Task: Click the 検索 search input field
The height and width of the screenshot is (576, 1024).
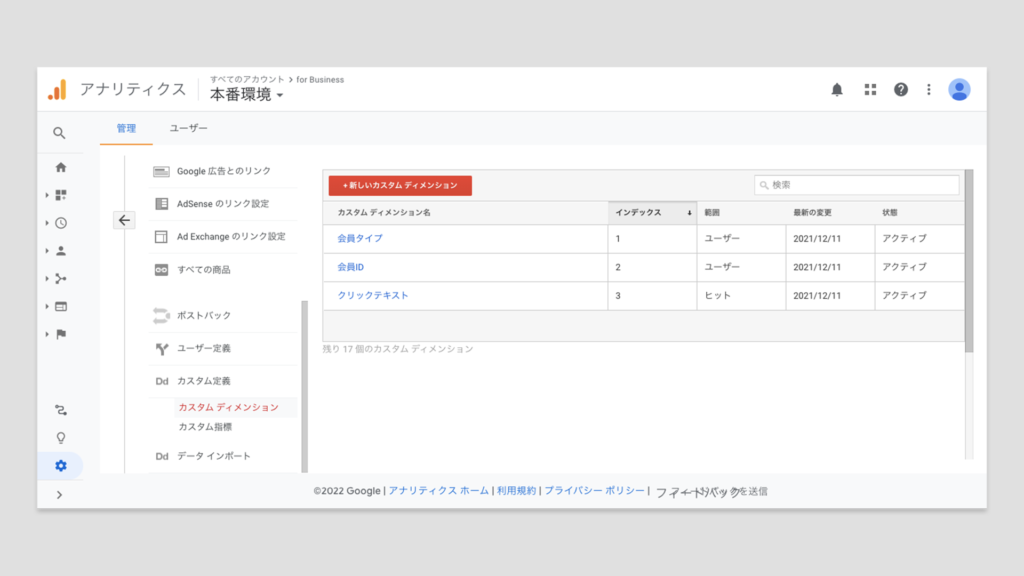Action: 862,185
